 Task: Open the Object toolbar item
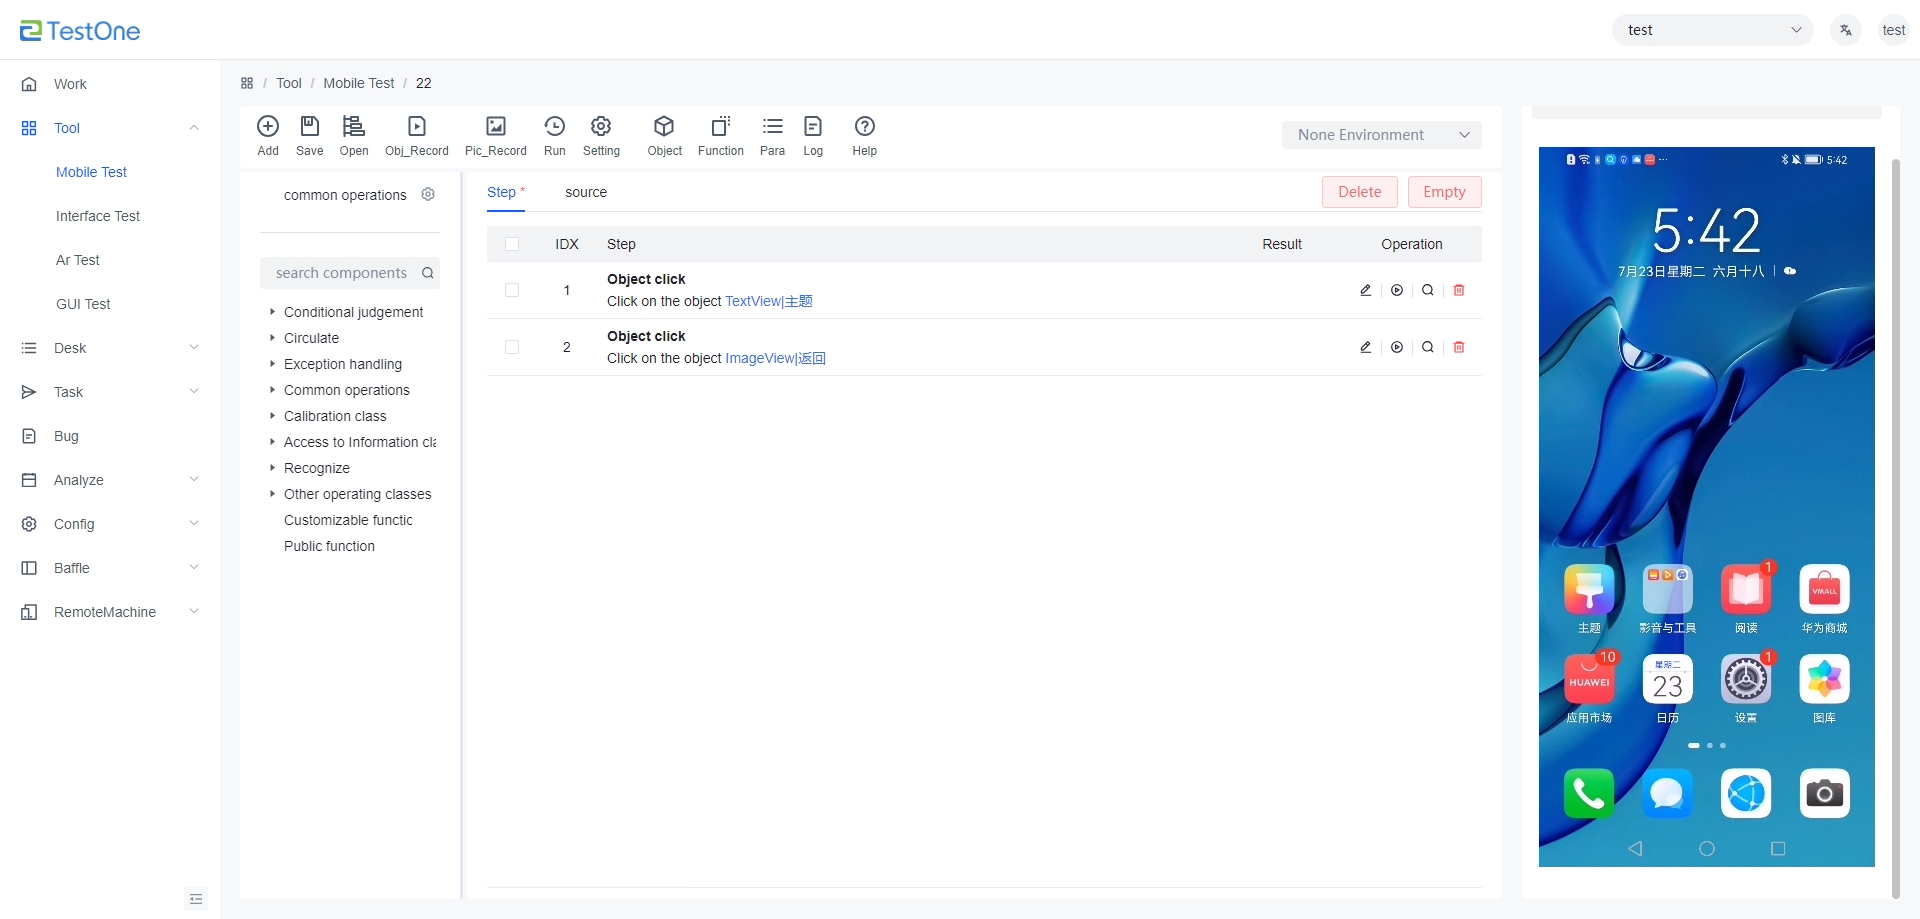pos(664,136)
